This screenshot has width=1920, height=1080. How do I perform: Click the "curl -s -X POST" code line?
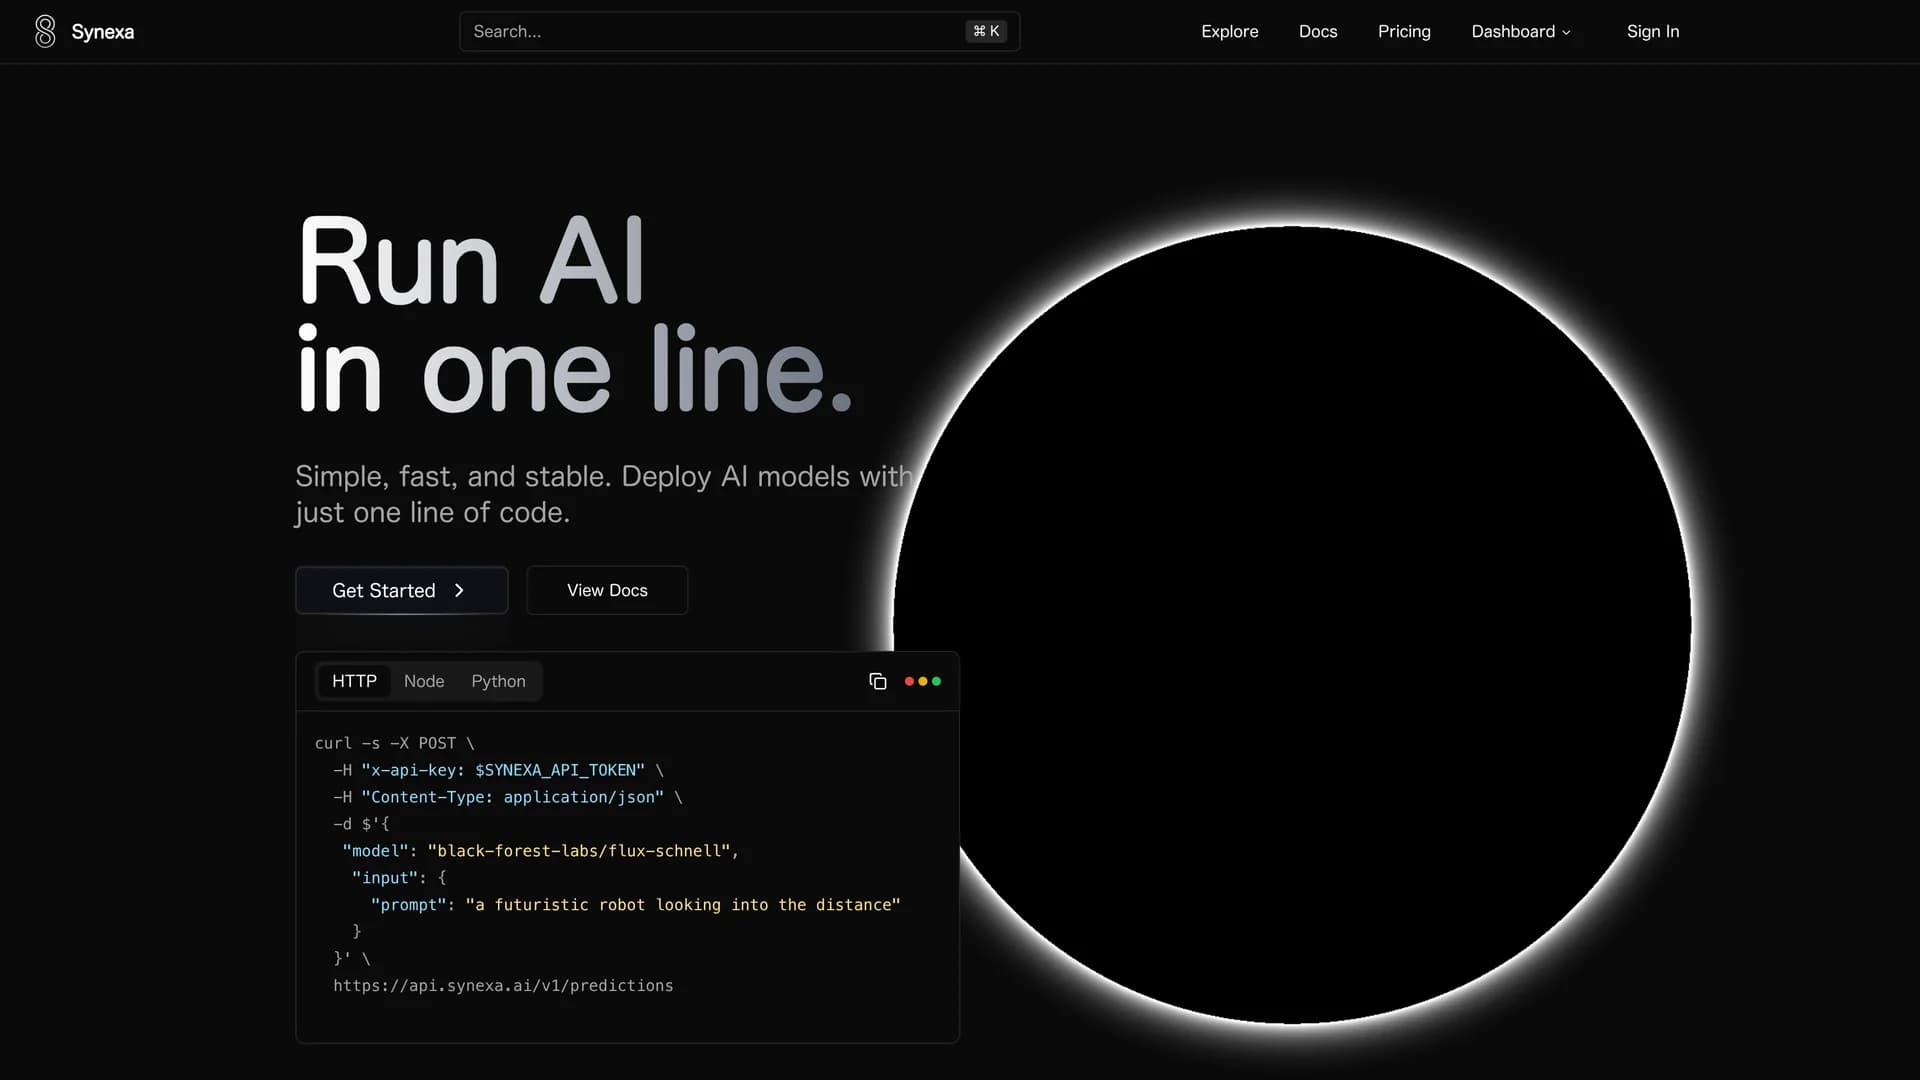point(394,743)
